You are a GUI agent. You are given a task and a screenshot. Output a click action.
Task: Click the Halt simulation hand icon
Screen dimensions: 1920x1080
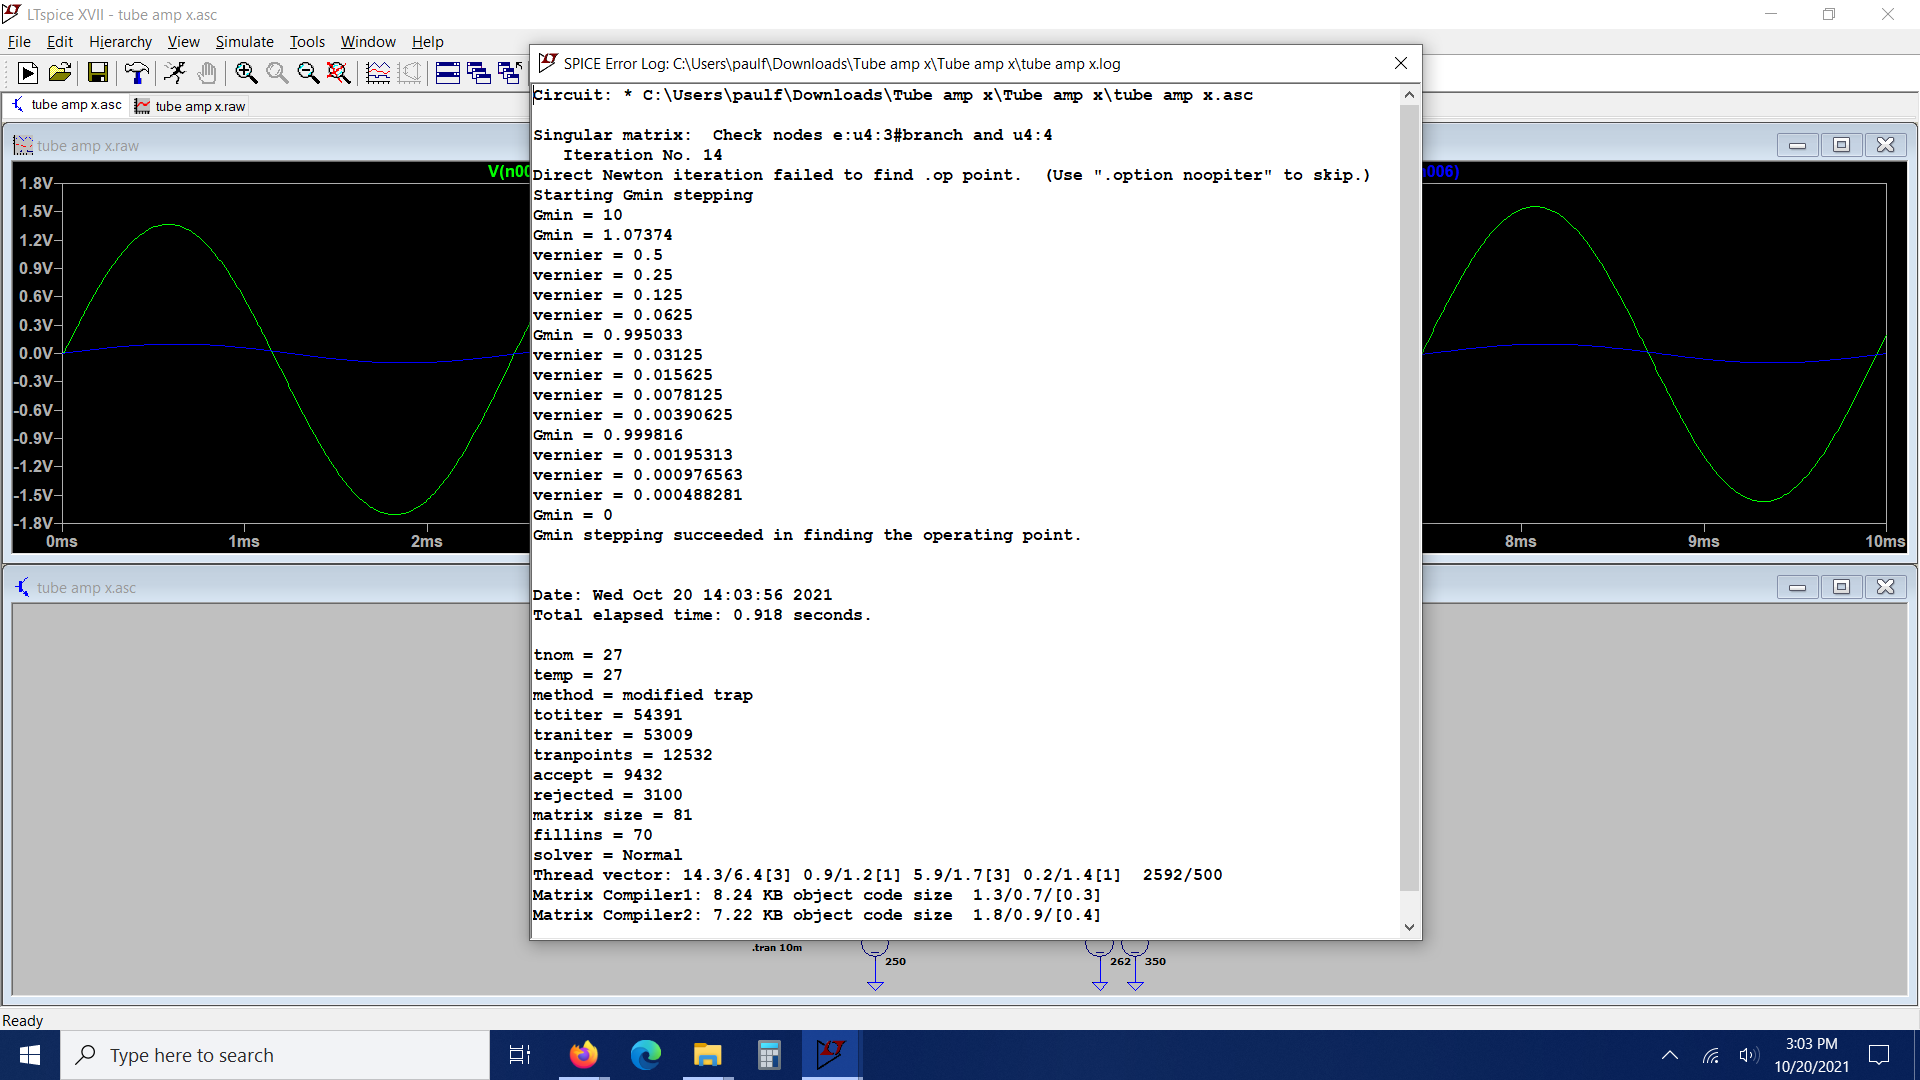coord(206,72)
